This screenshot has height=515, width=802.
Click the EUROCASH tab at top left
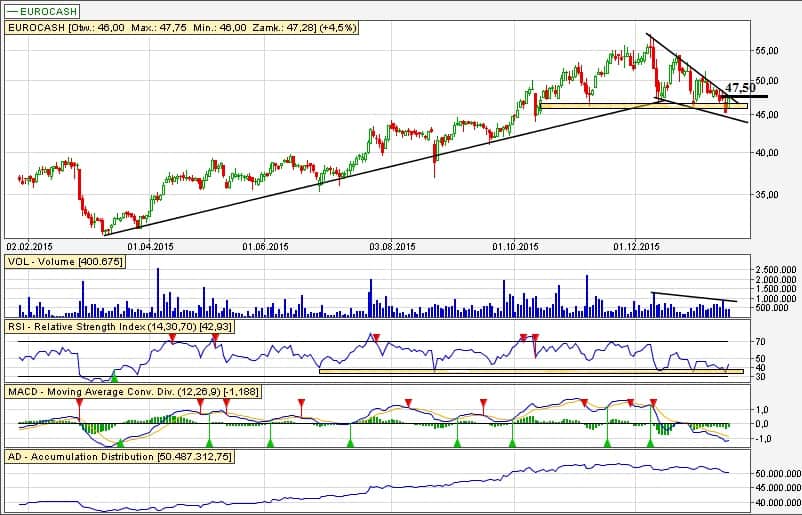41,10
